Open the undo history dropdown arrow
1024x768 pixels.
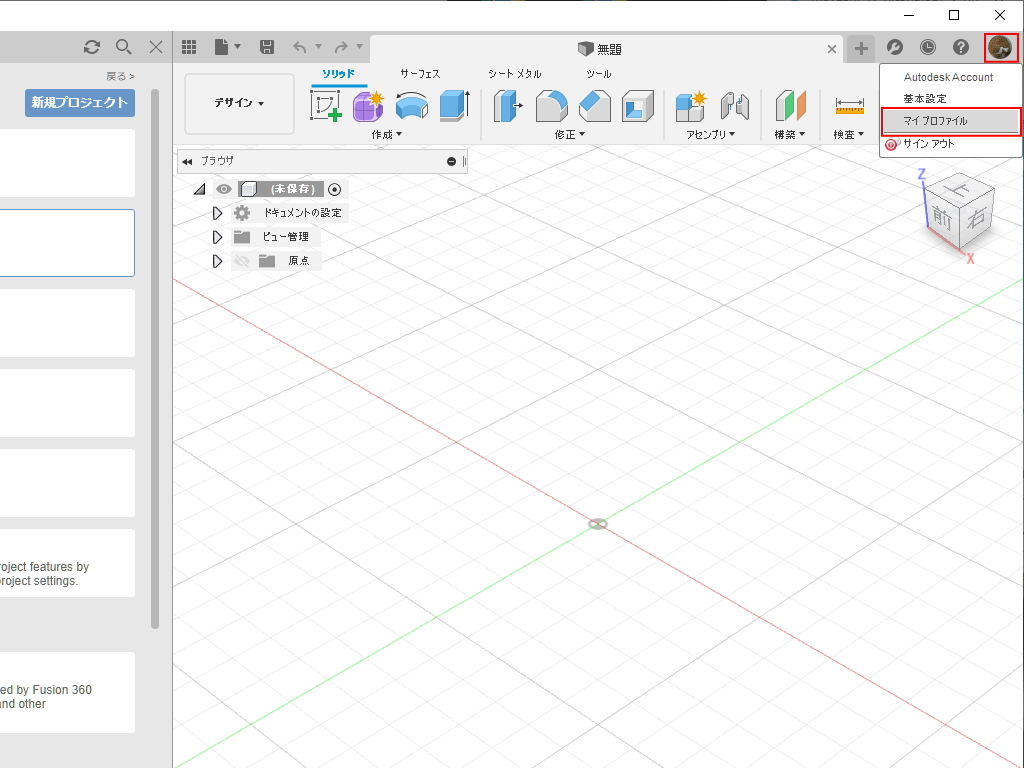pos(319,46)
